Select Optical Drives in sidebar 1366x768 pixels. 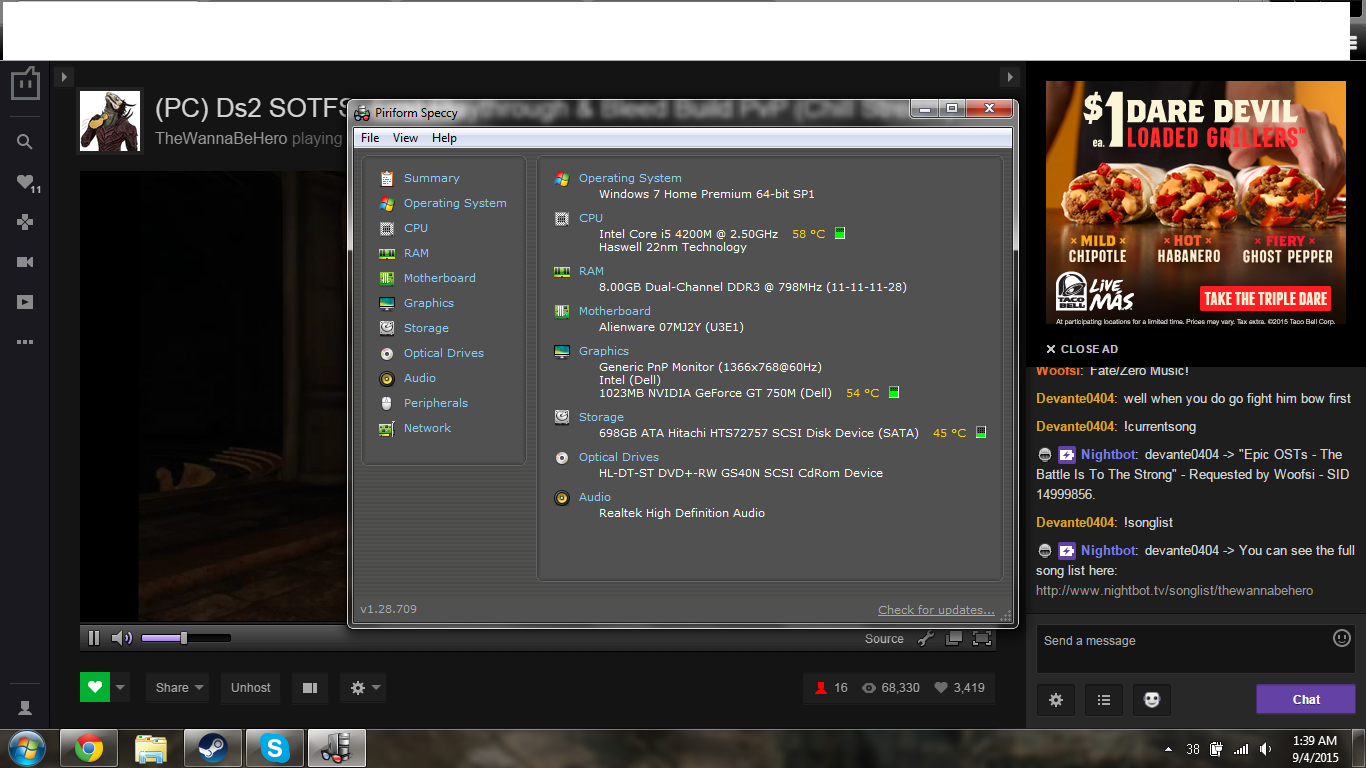[443, 353]
